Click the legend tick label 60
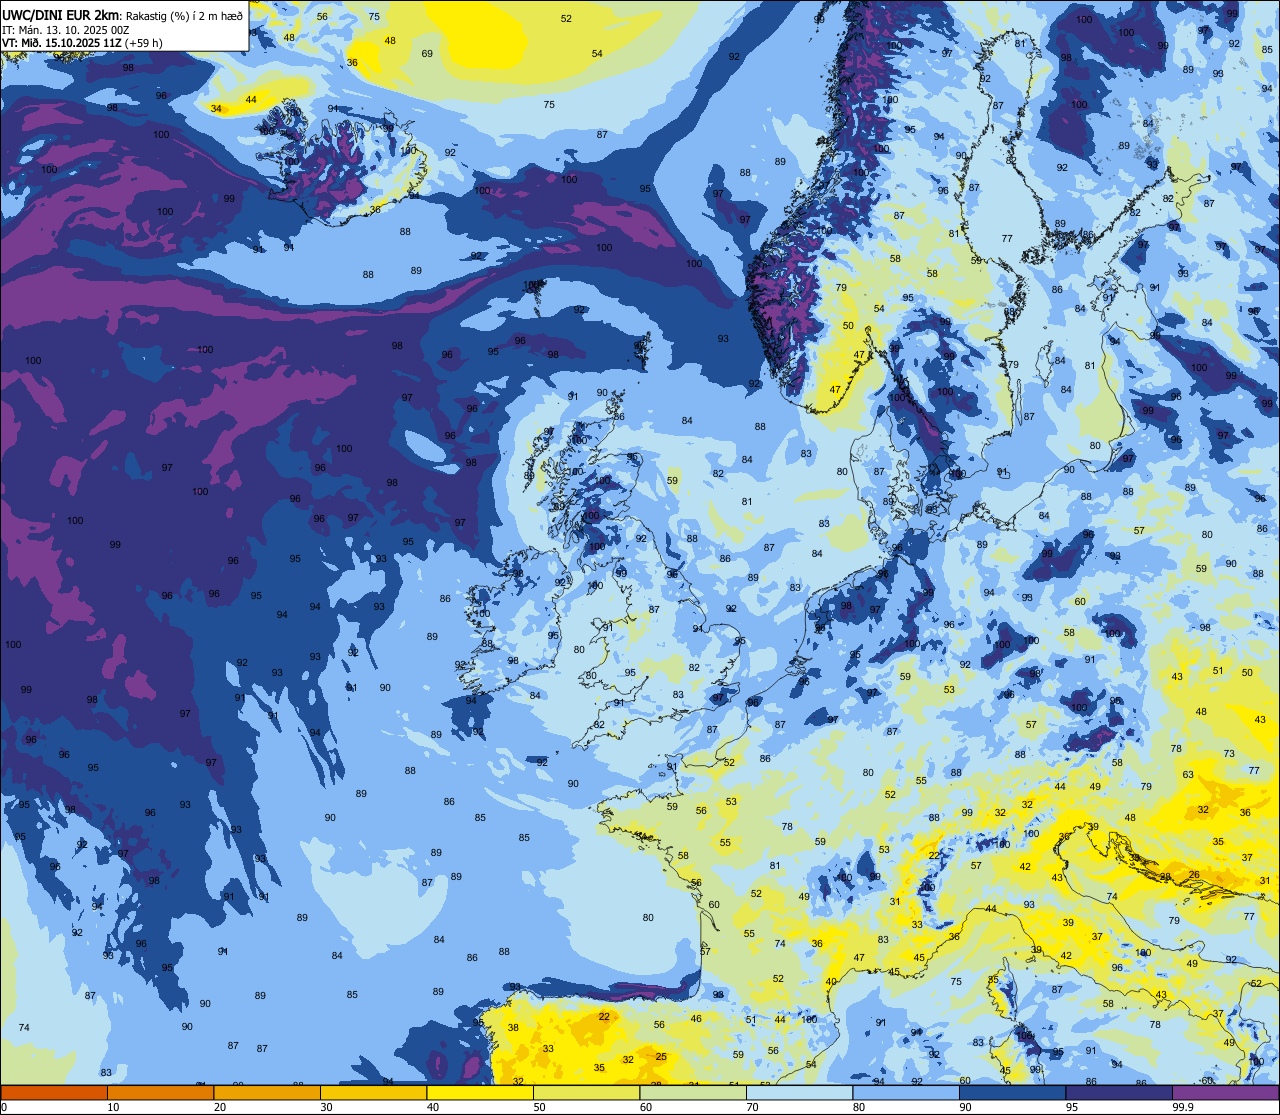The height and width of the screenshot is (1115, 1280). pyautogui.click(x=646, y=1107)
